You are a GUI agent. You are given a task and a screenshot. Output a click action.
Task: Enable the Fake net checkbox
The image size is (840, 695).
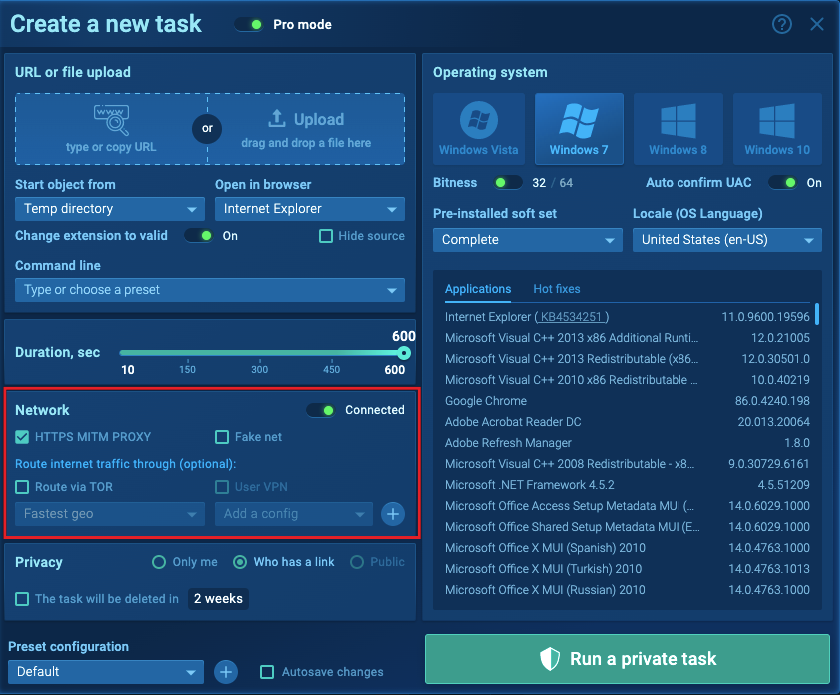click(x=222, y=437)
